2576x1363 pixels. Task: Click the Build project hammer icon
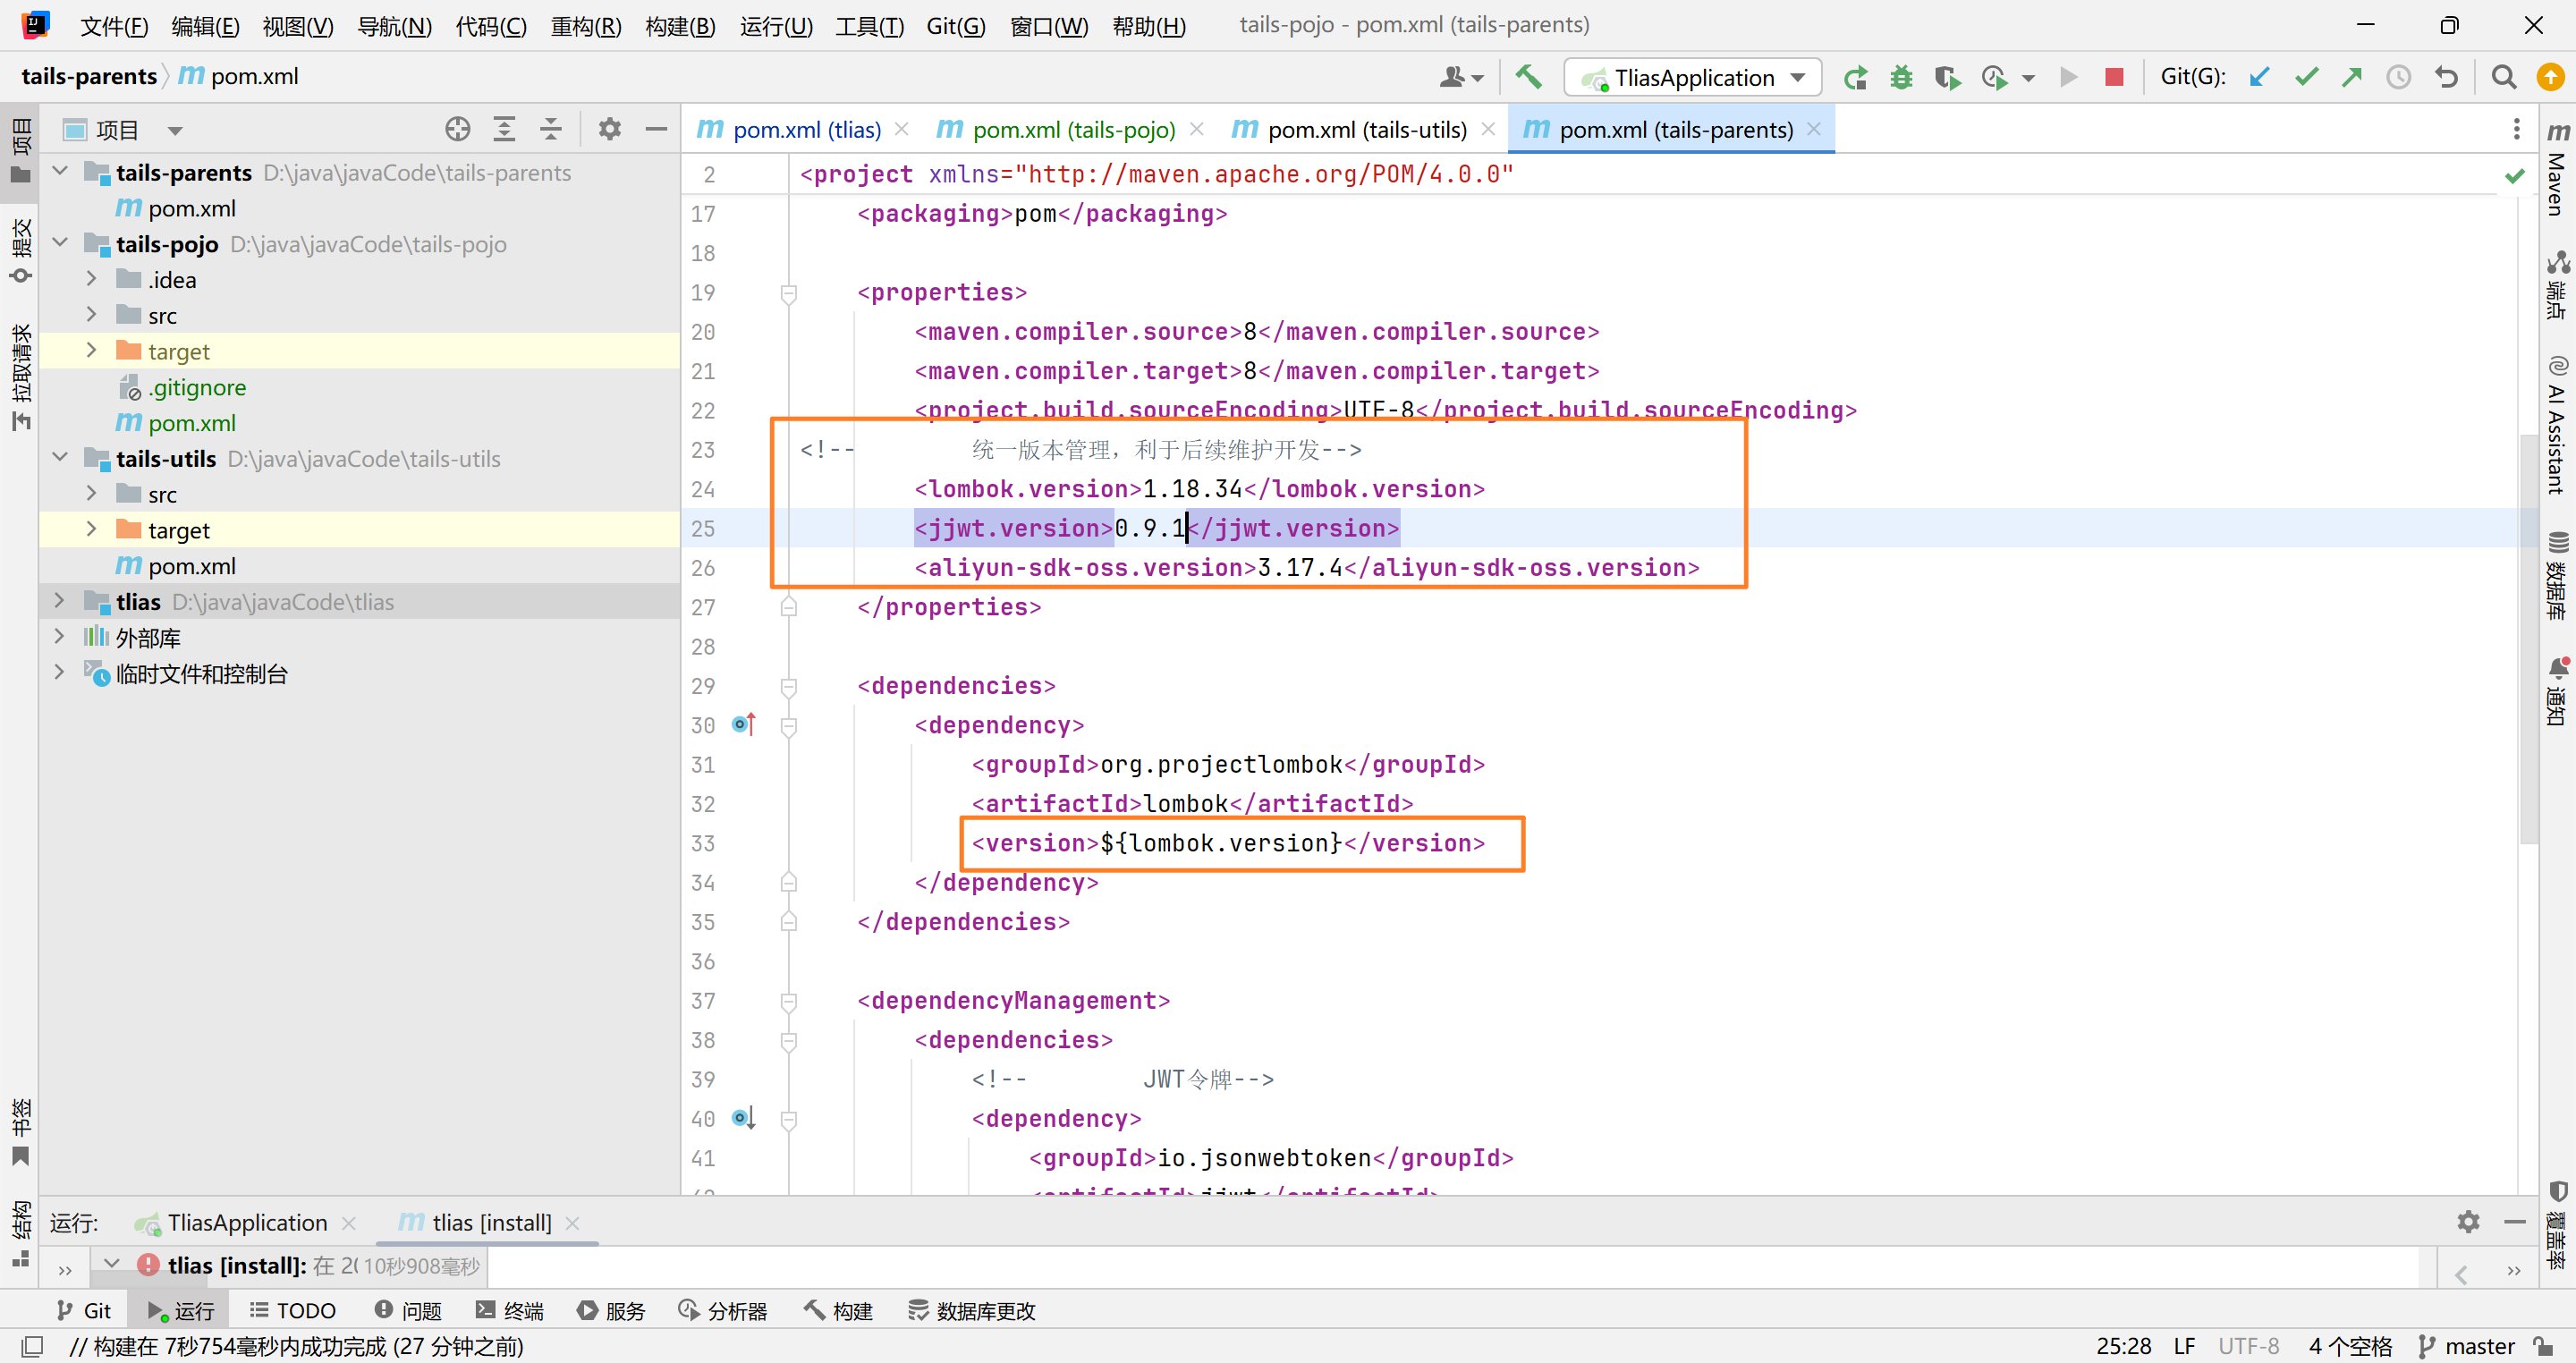point(1528,77)
